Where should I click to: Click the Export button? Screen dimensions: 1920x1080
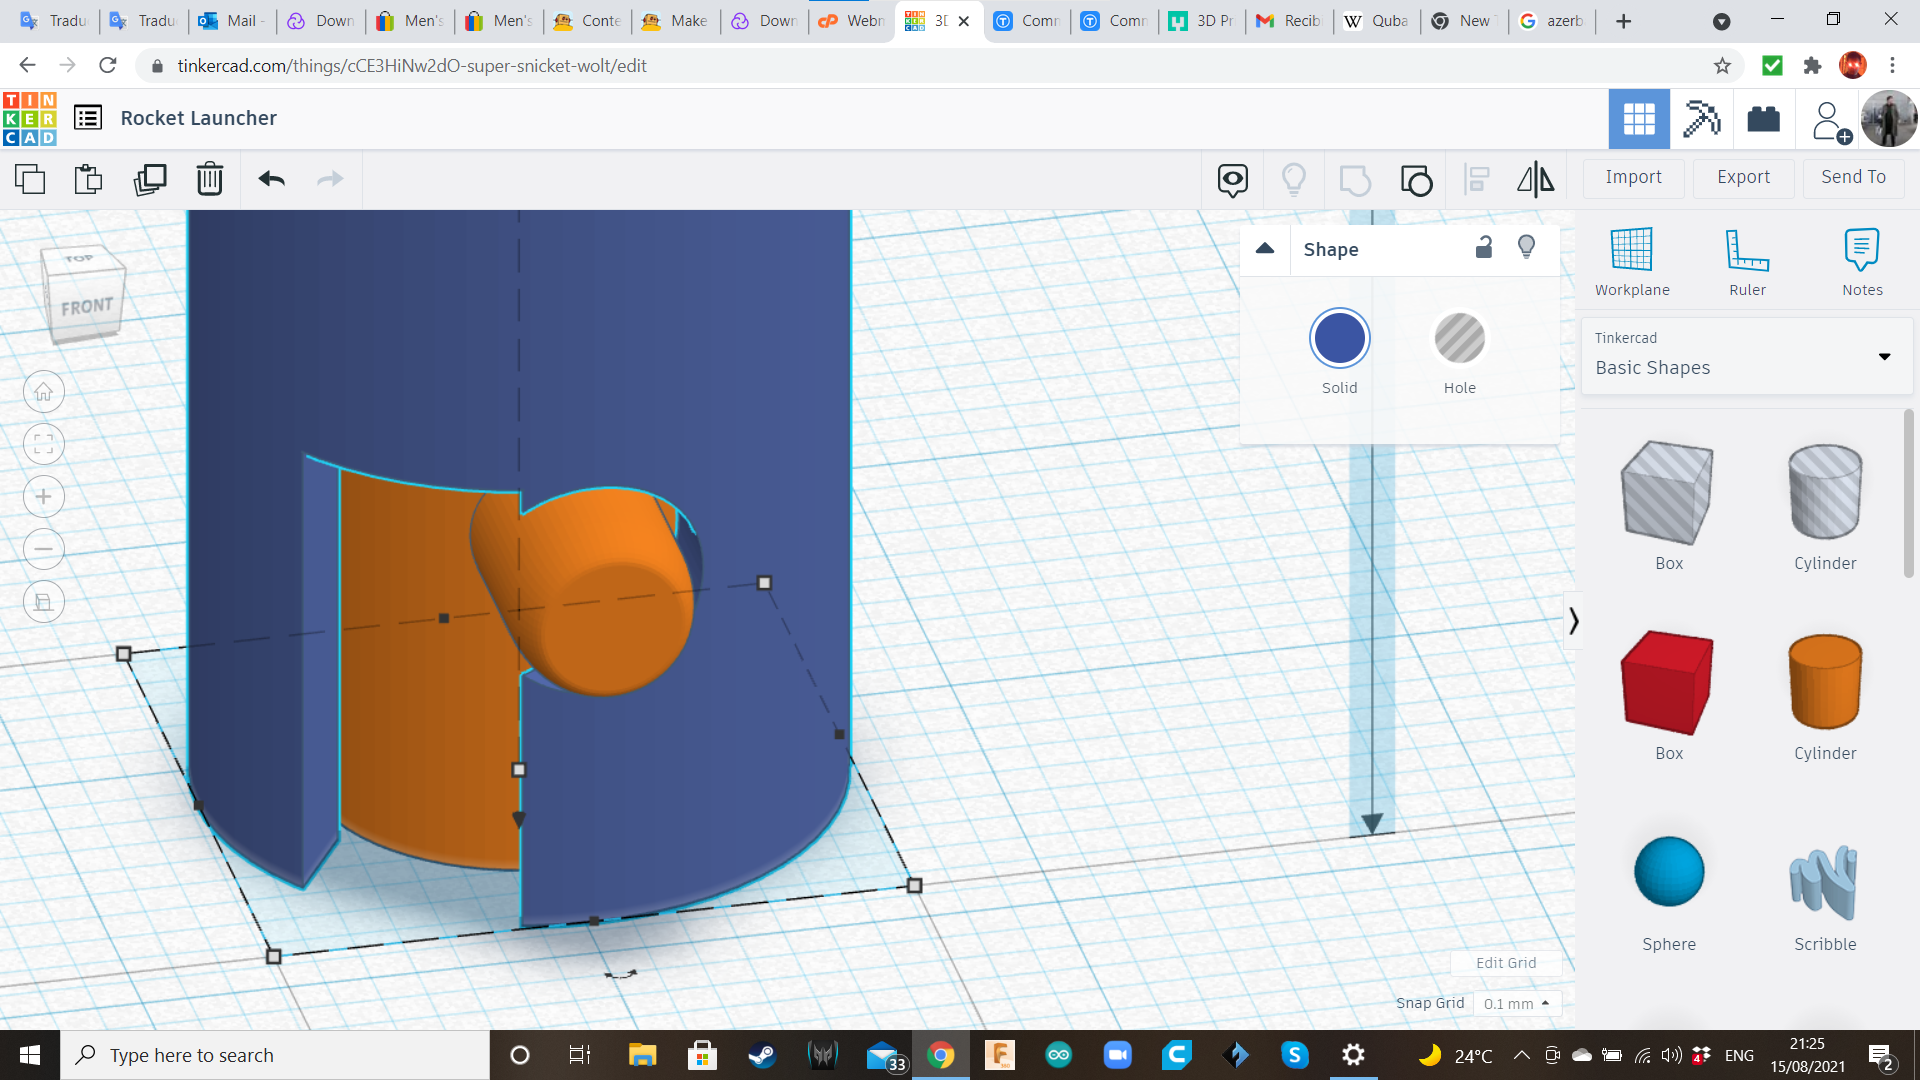[1743, 177]
